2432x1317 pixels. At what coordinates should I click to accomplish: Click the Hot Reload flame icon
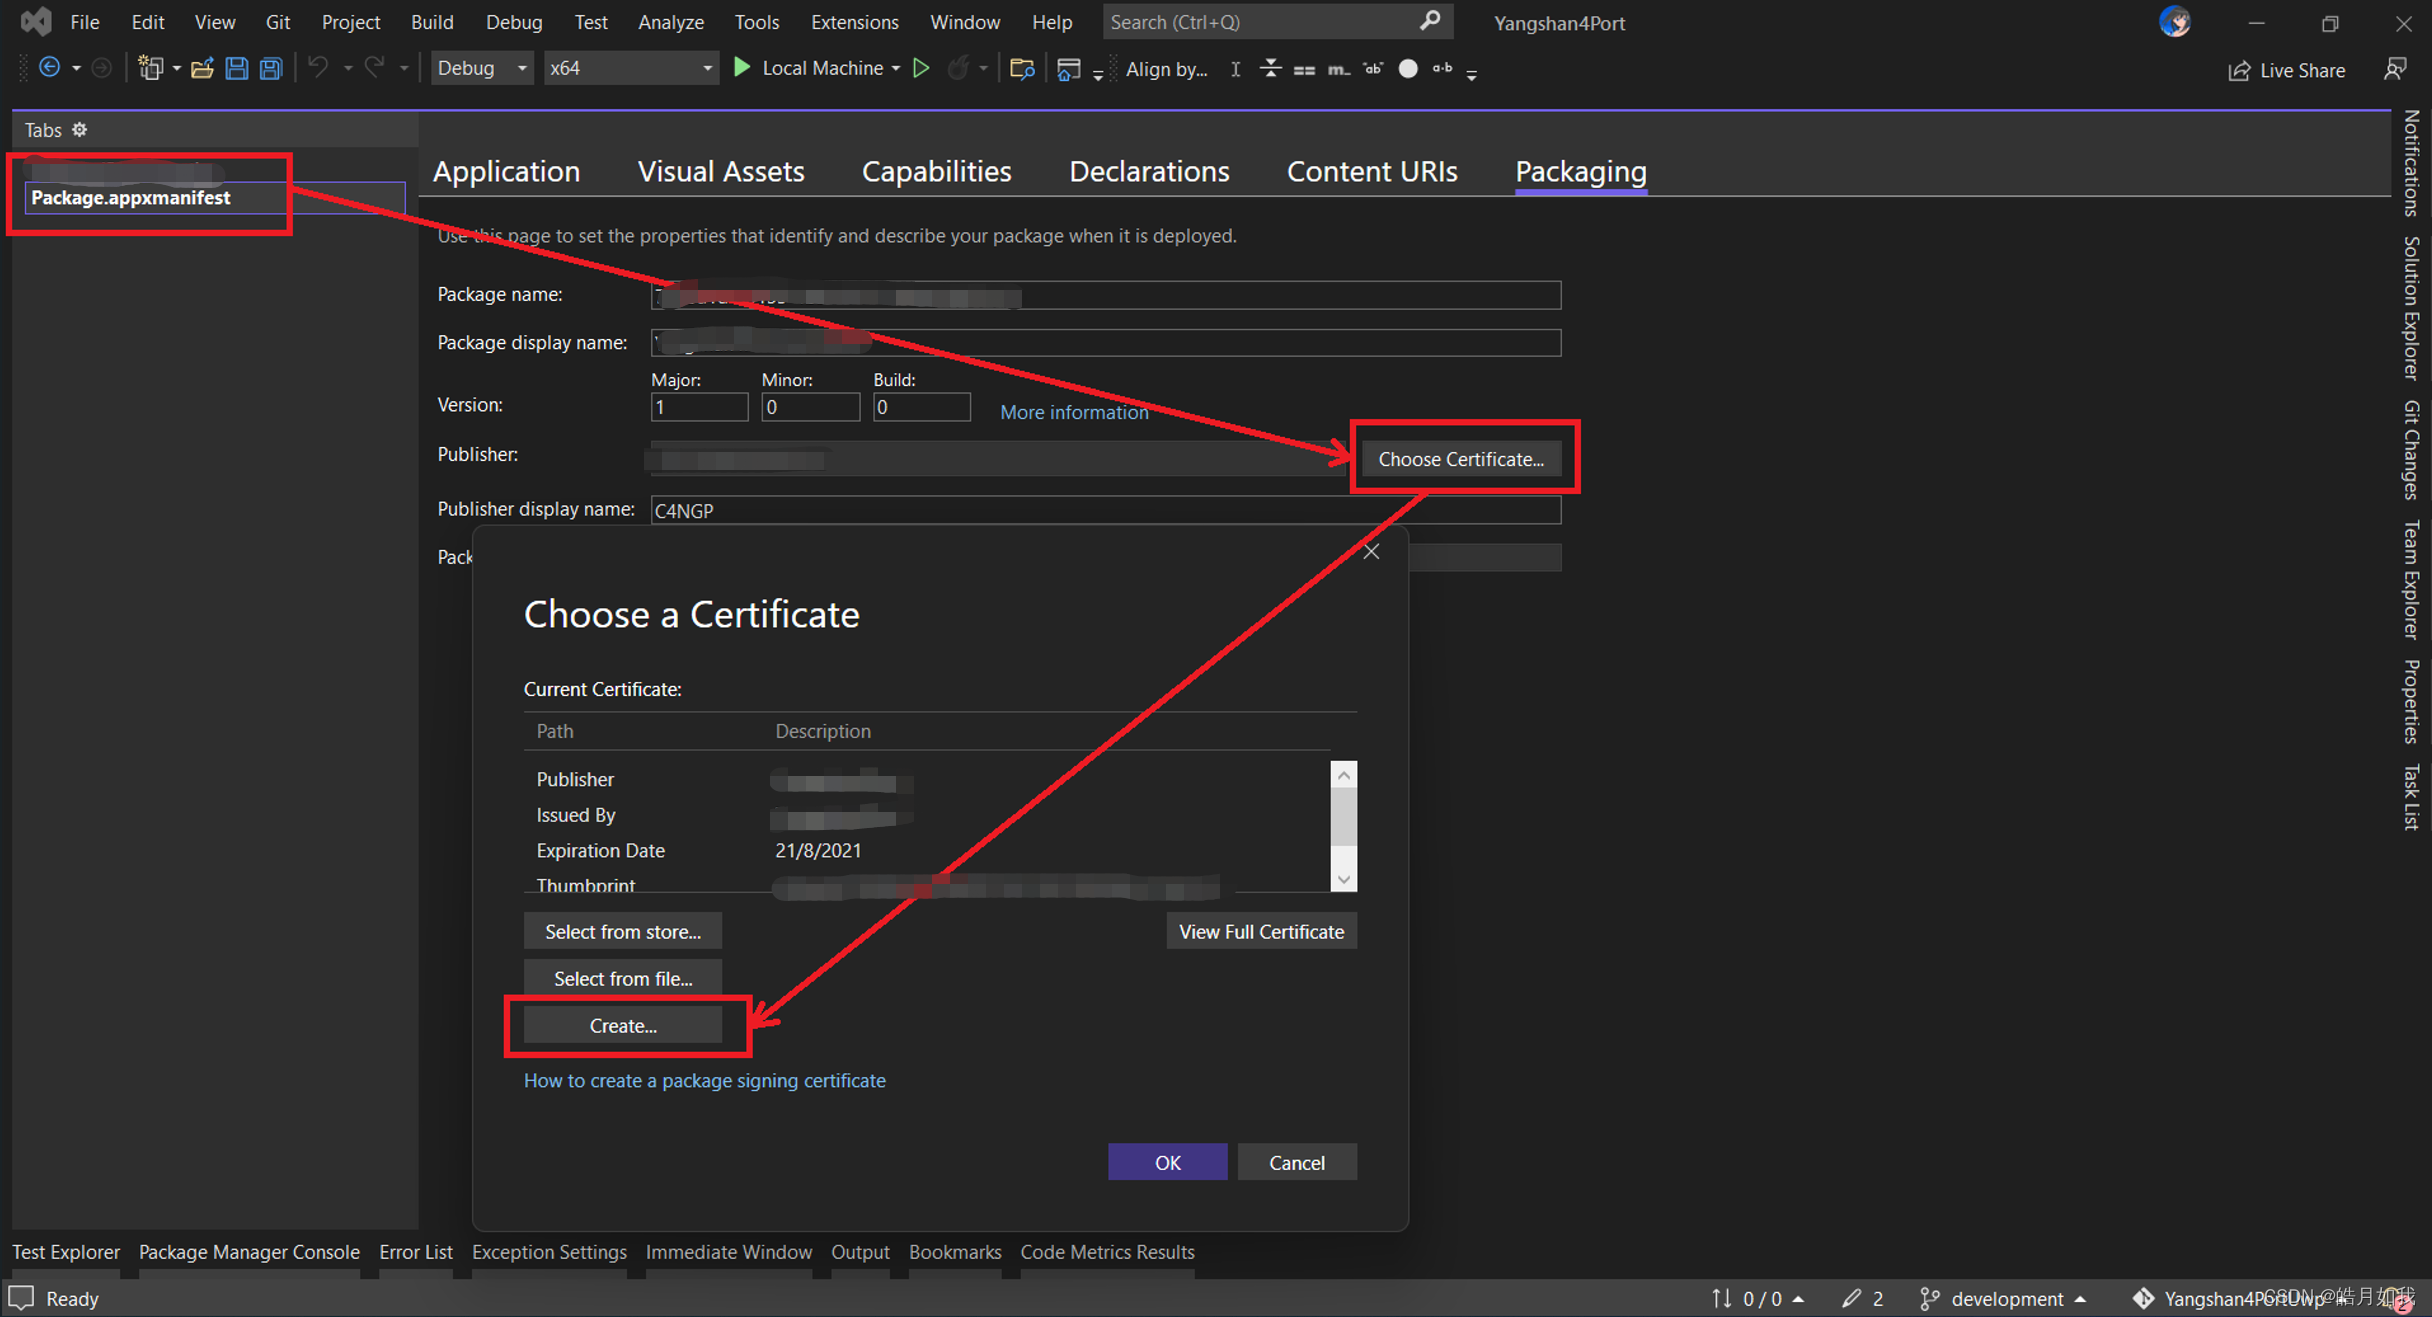[958, 68]
